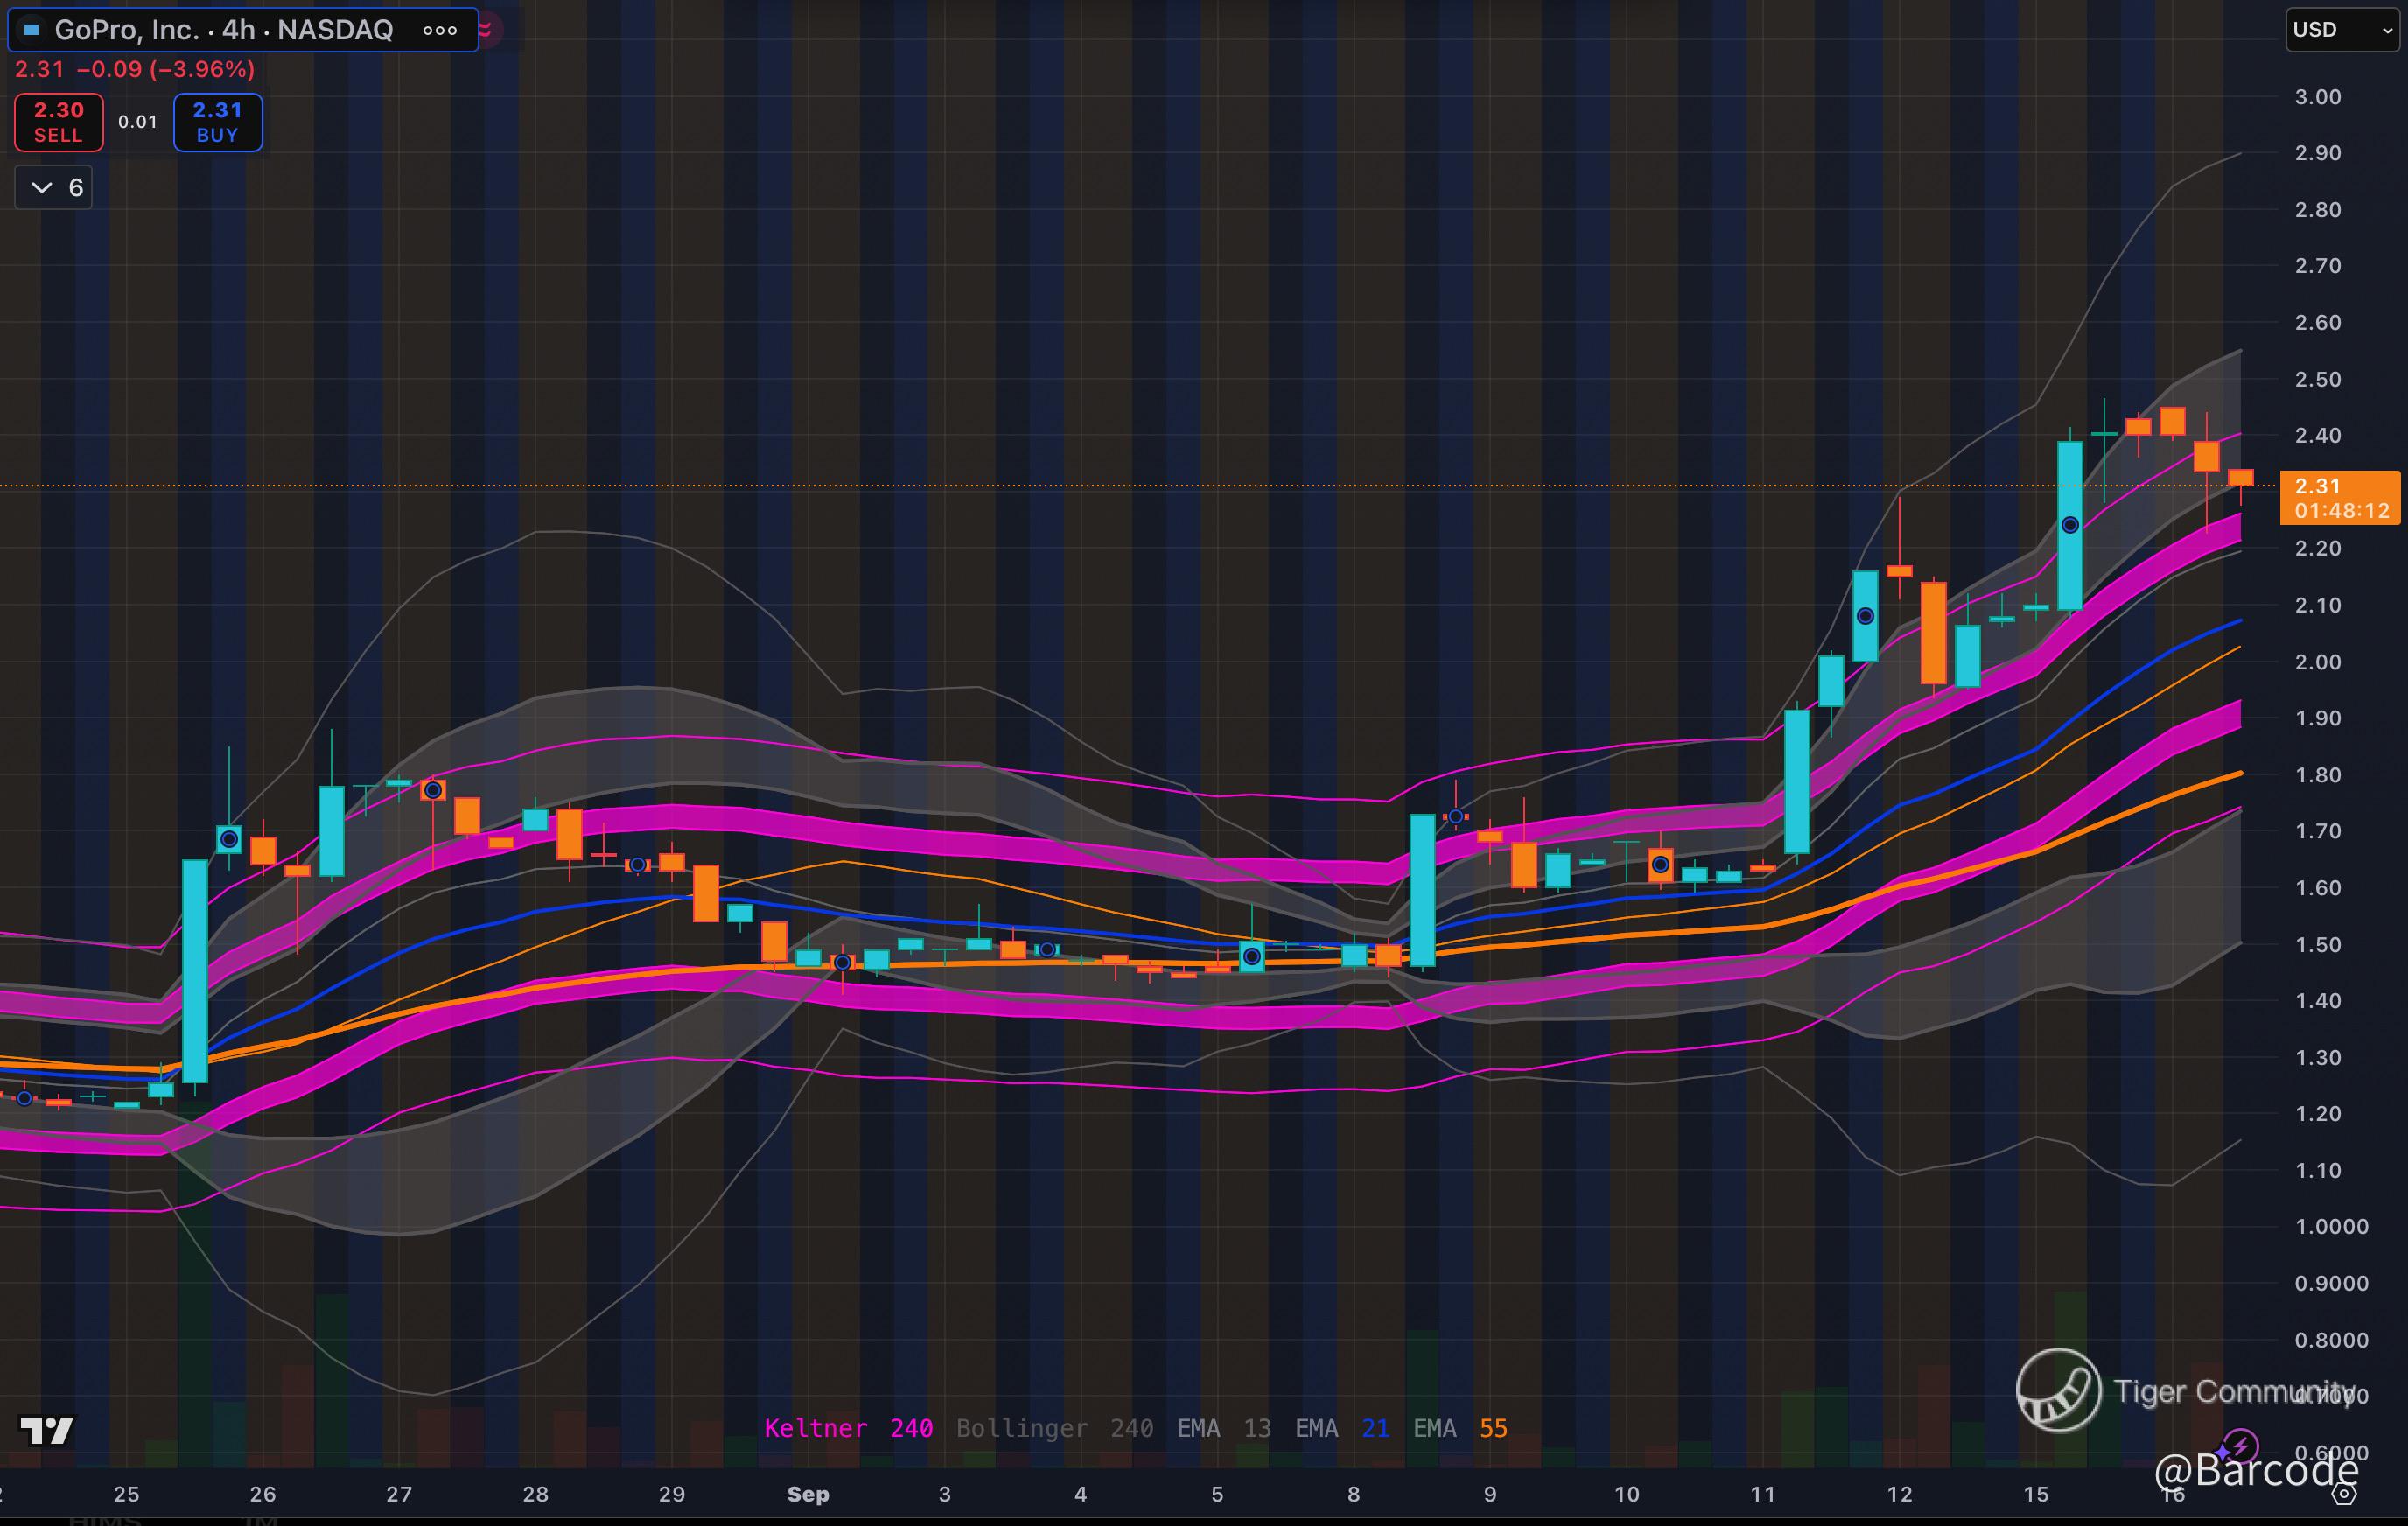Click the Sep label on the time axis
2408x1526 pixels.
coord(808,1494)
